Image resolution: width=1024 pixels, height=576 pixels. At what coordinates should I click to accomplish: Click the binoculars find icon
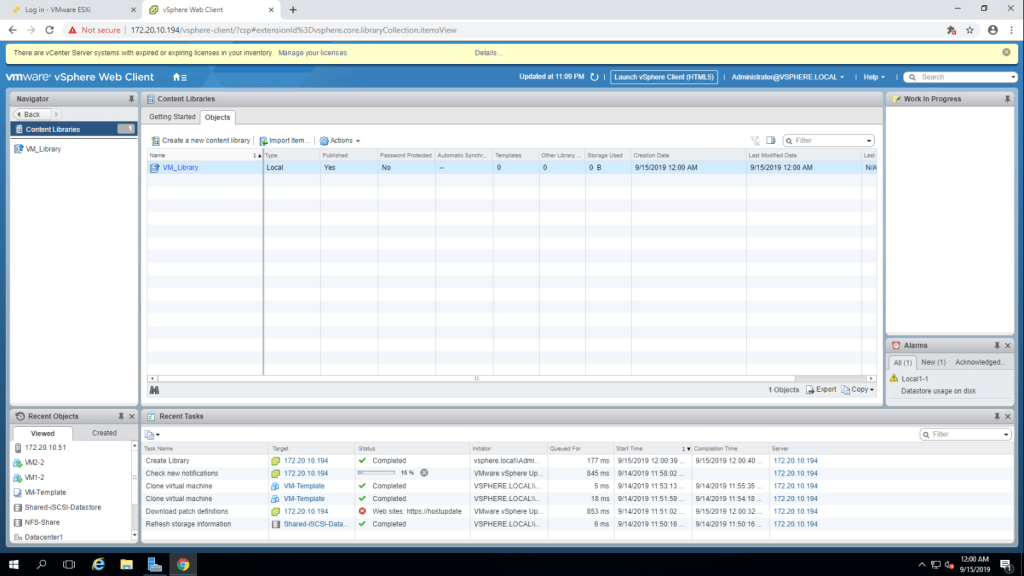click(154, 389)
